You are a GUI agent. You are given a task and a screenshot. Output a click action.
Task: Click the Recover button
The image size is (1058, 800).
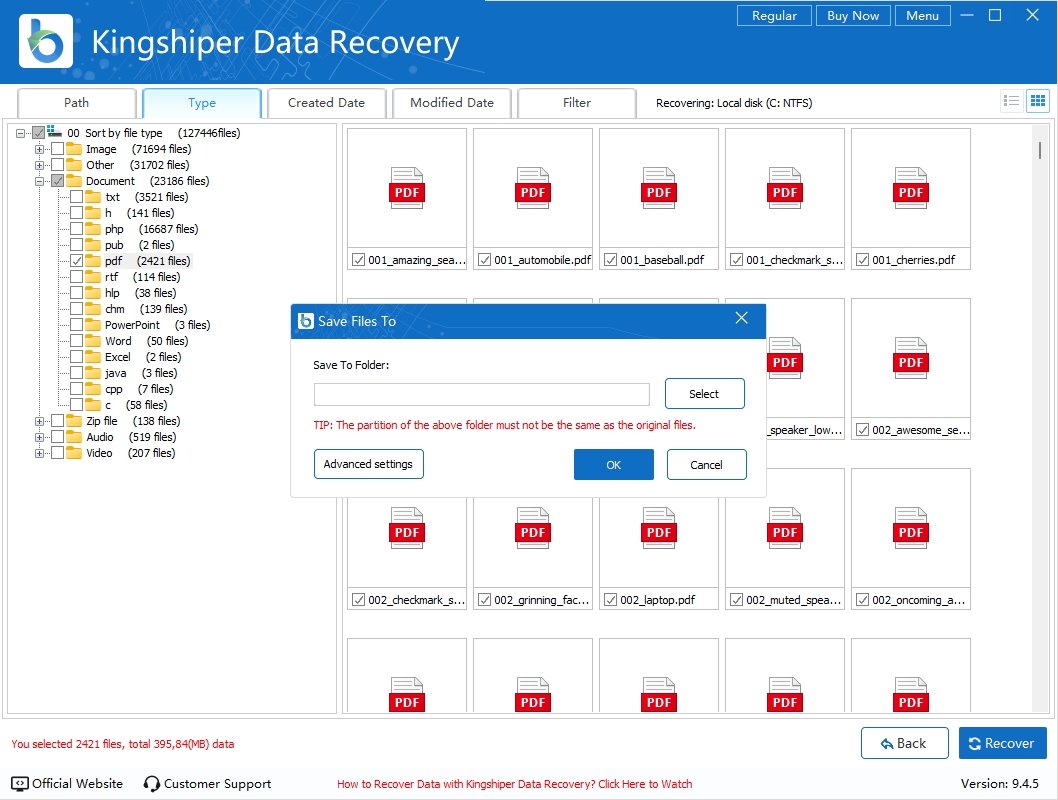pyautogui.click(x=1003, y=743)
